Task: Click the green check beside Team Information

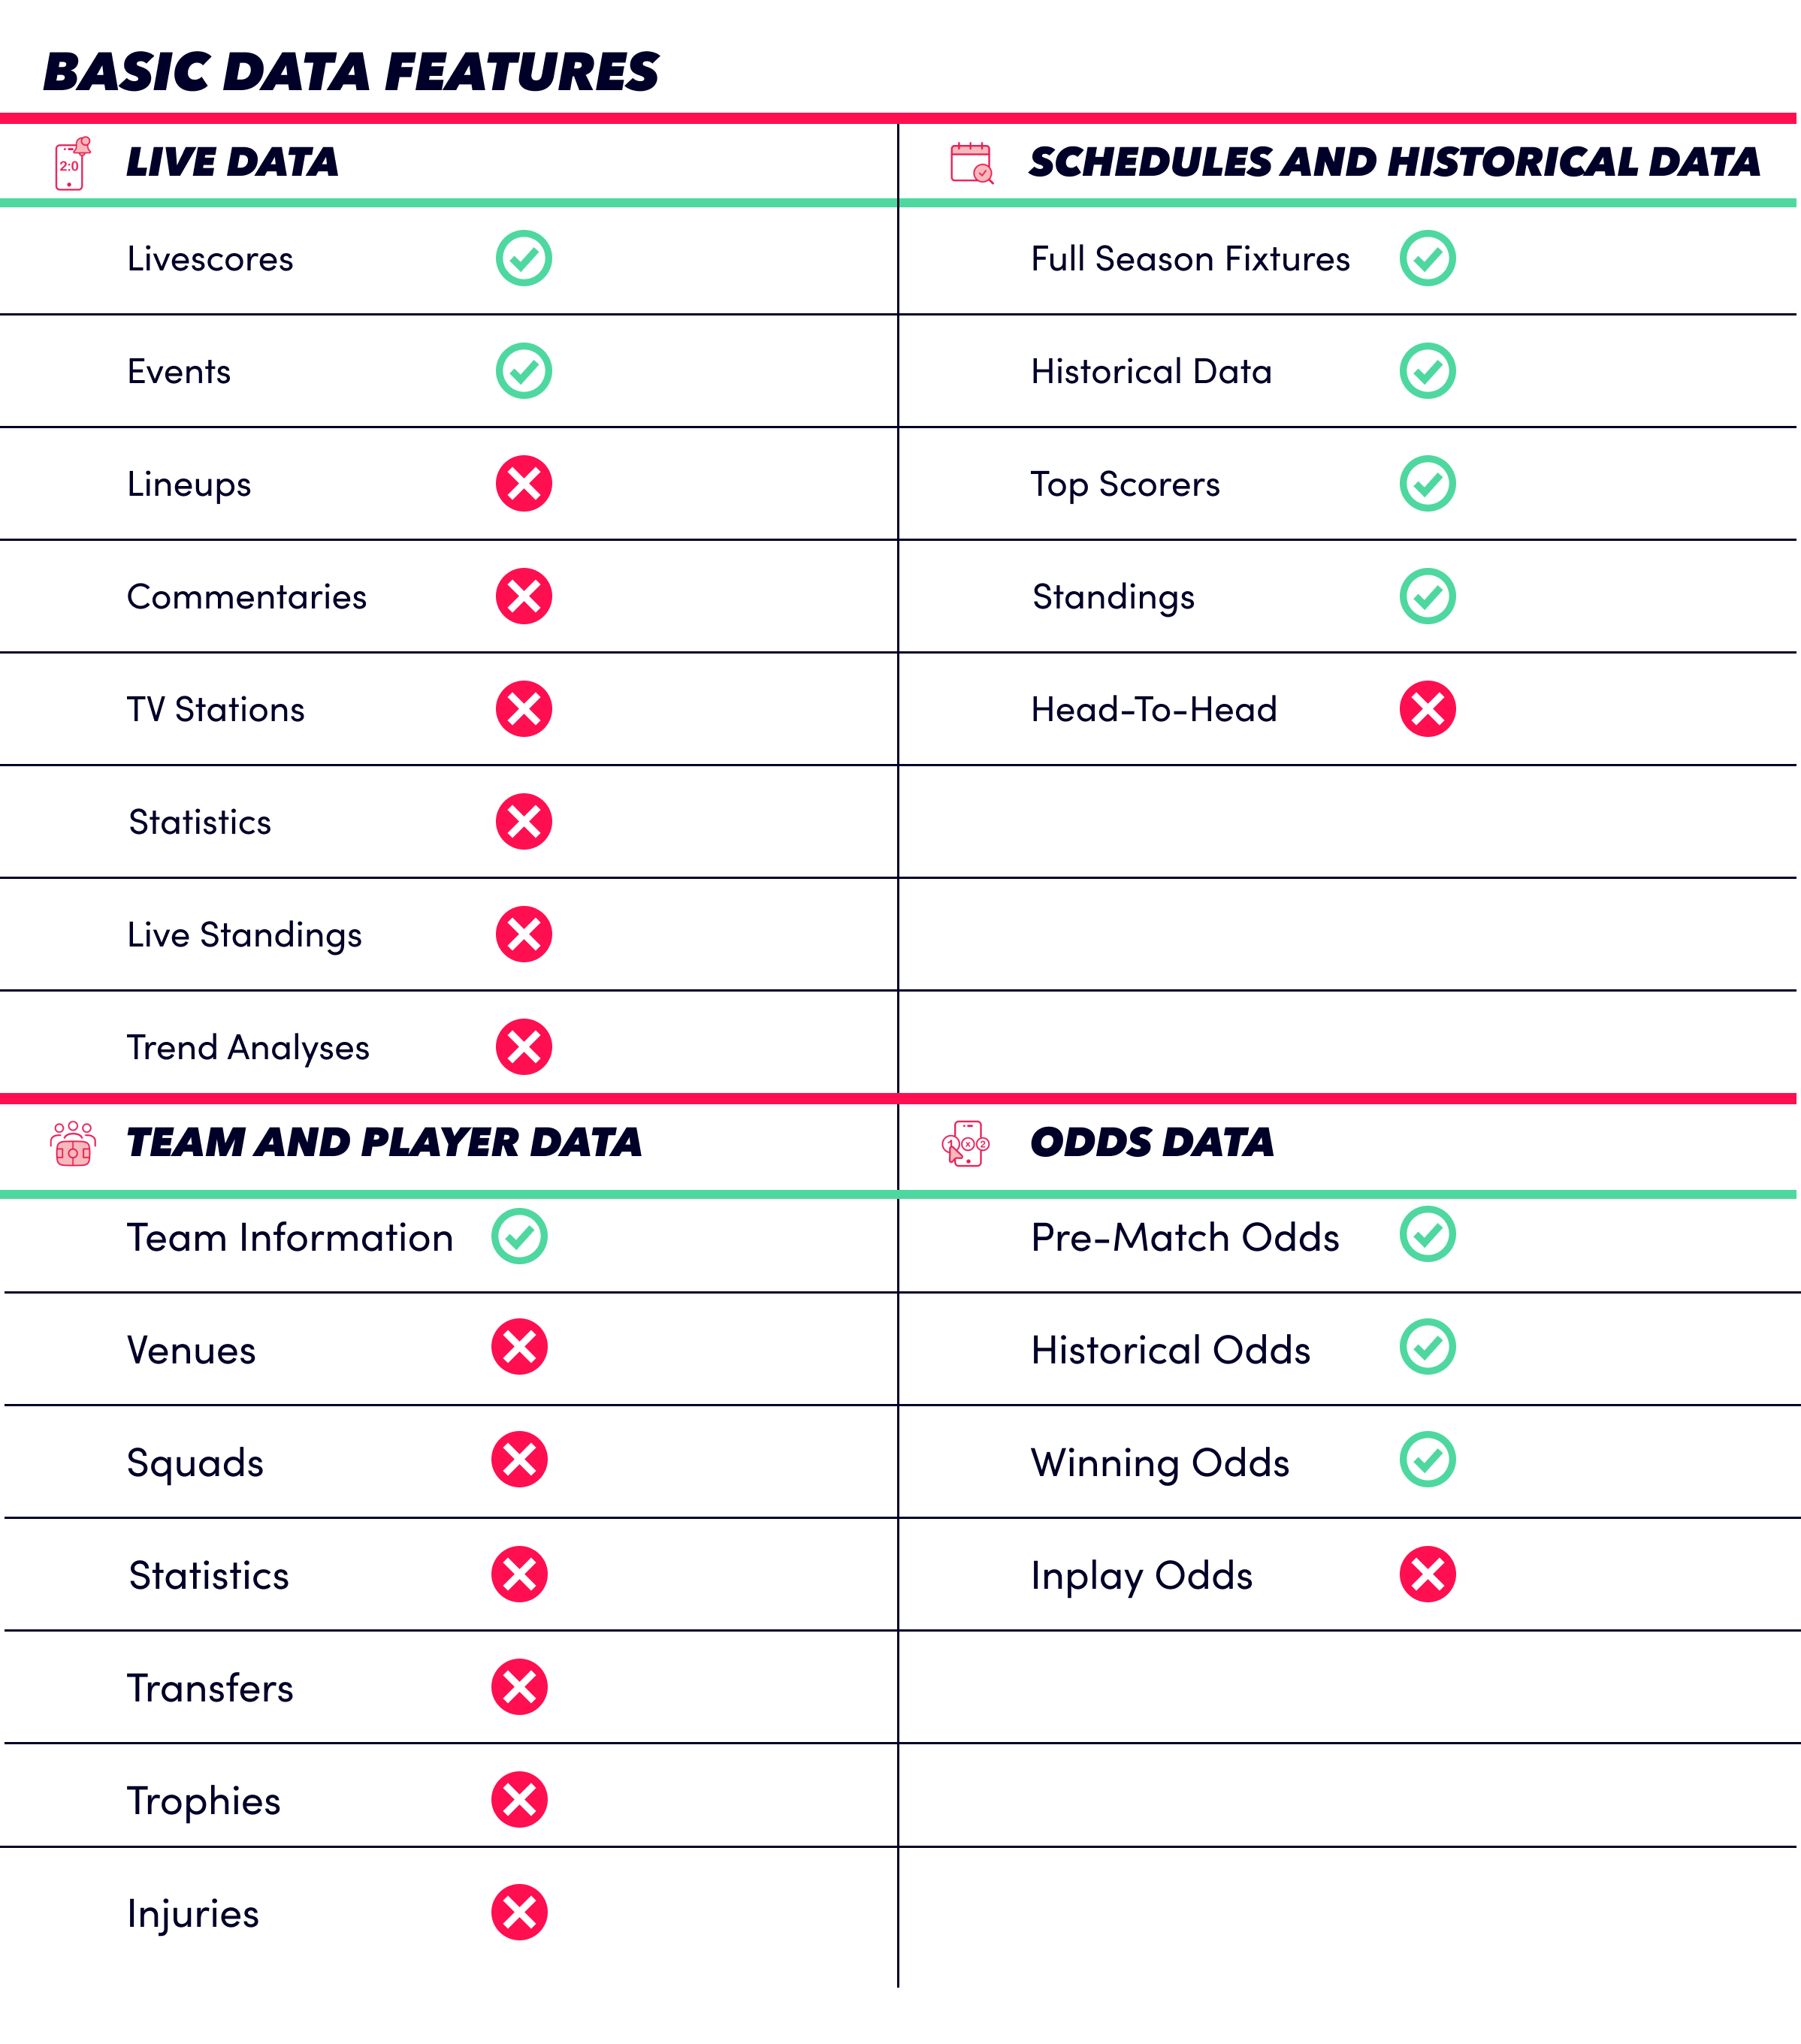Action: (x=519, y=1236)
